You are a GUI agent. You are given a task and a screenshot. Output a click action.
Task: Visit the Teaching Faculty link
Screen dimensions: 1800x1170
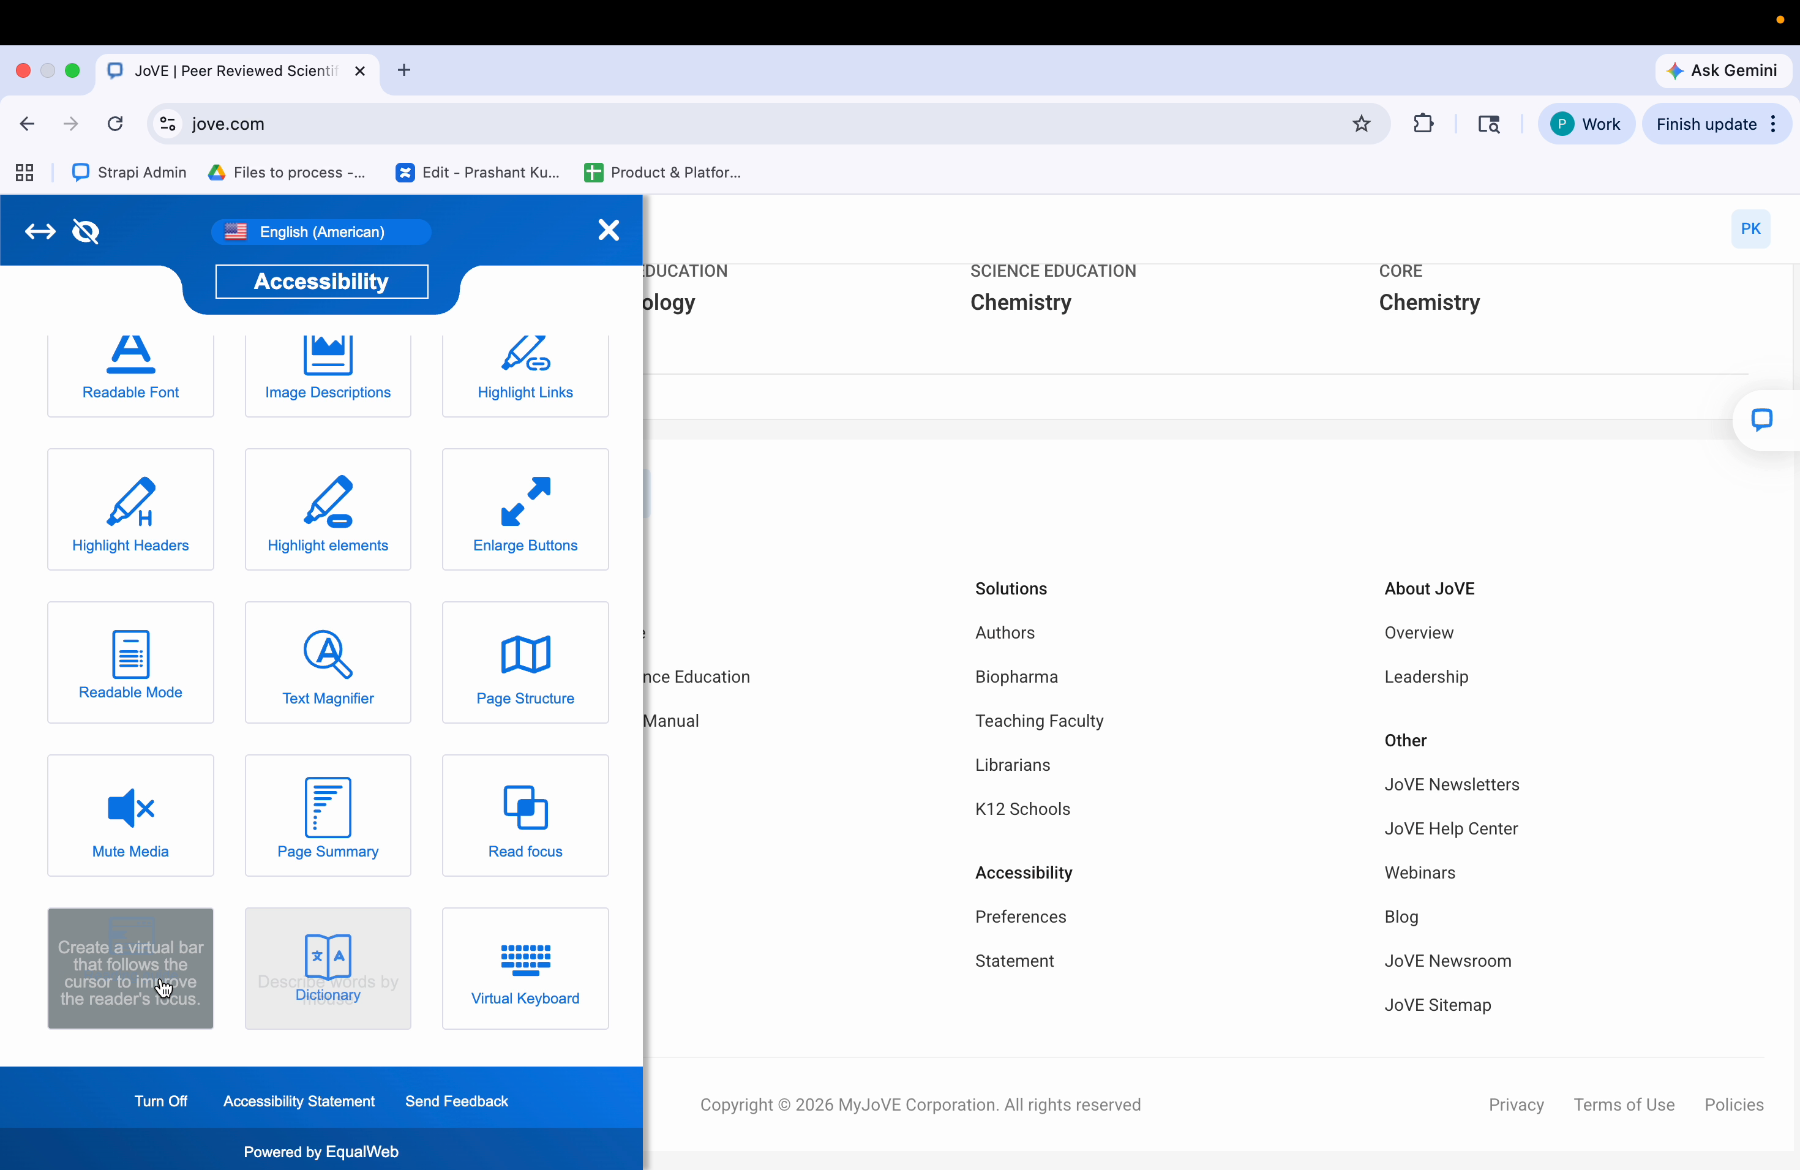pyautogui.click(x=1039, y=721)
